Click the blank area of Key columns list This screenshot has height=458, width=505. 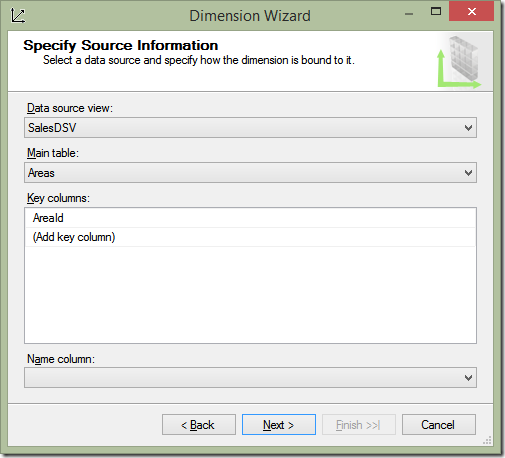[250, 295]
